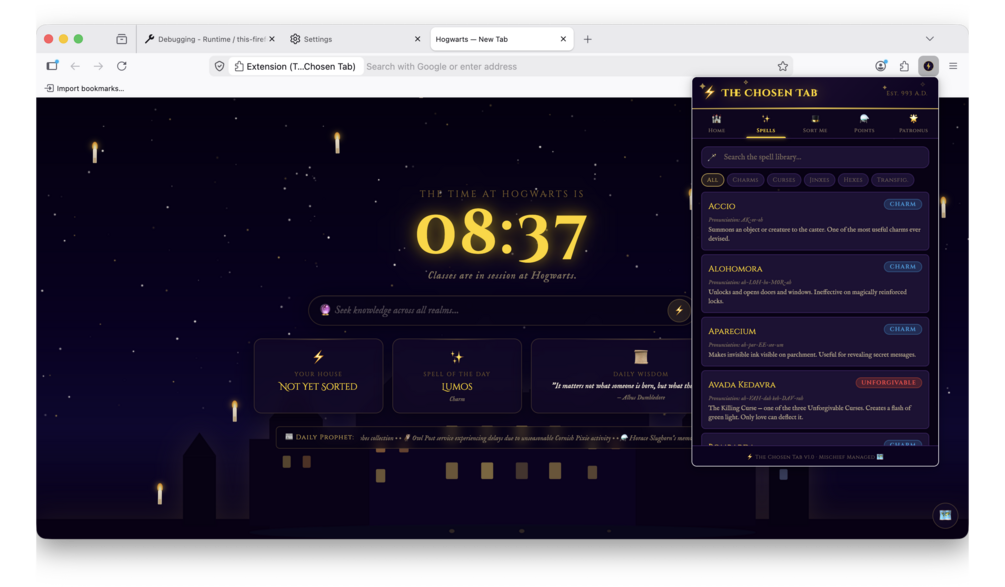Image resolution: width=1005 pixels, height=587 pixels.
Task: Open Firefox hamburger application menu
Action: tap(953, 66)
